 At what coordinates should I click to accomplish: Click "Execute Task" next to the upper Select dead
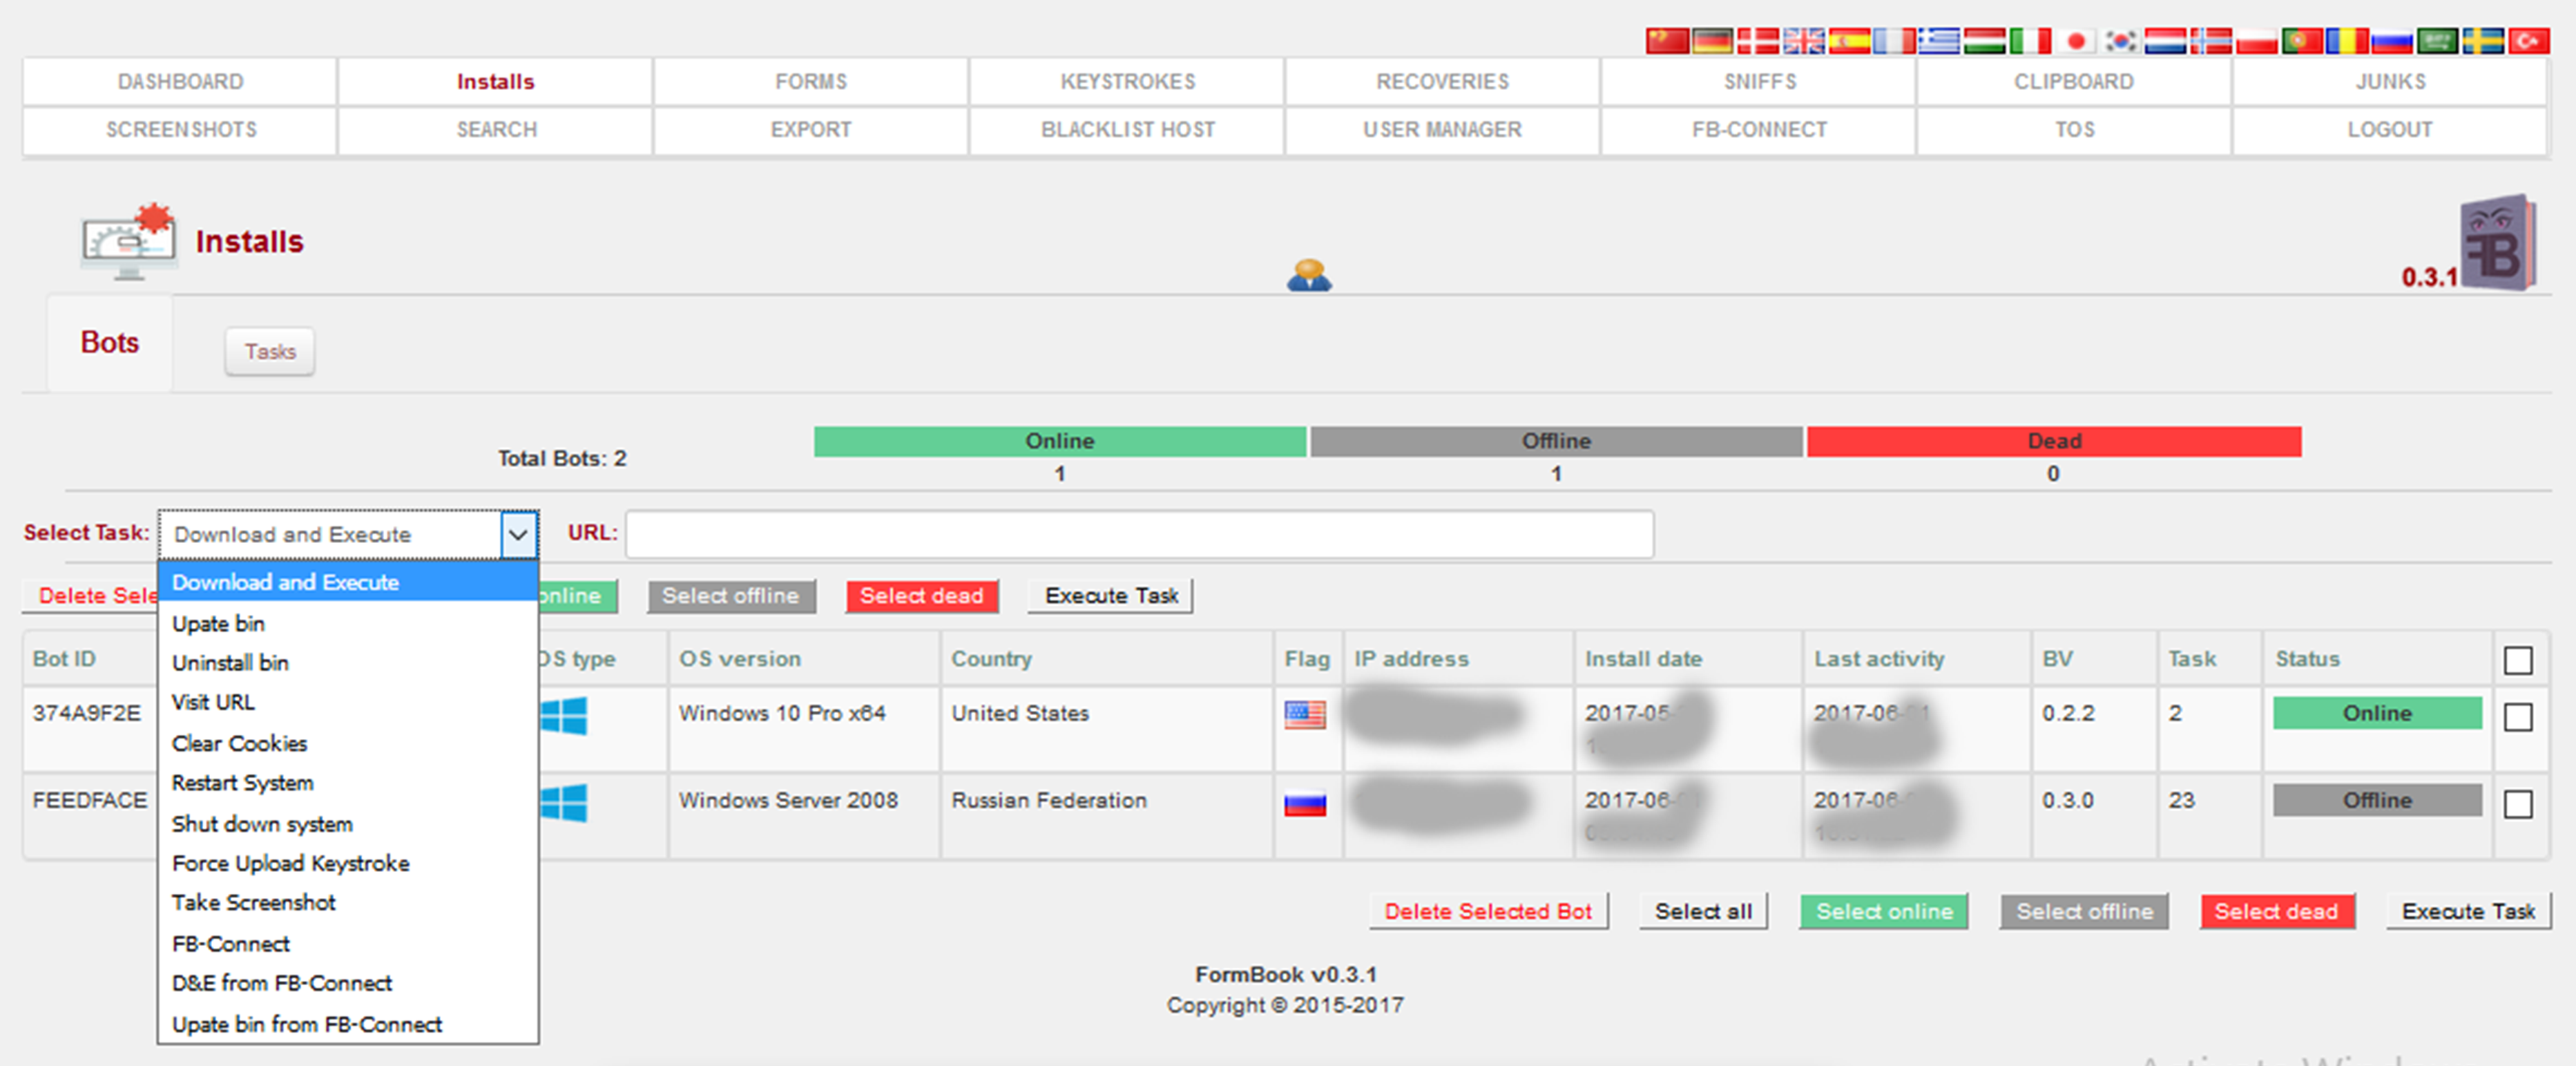[1111, 596]
